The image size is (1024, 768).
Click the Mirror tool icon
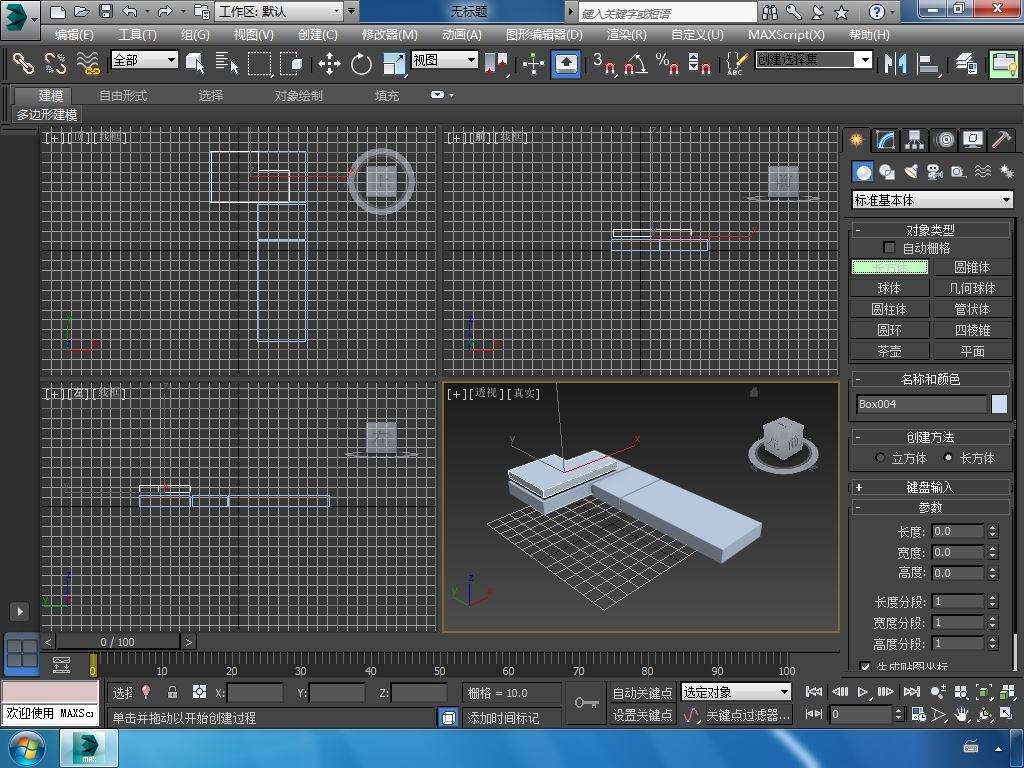click(895, 63)
